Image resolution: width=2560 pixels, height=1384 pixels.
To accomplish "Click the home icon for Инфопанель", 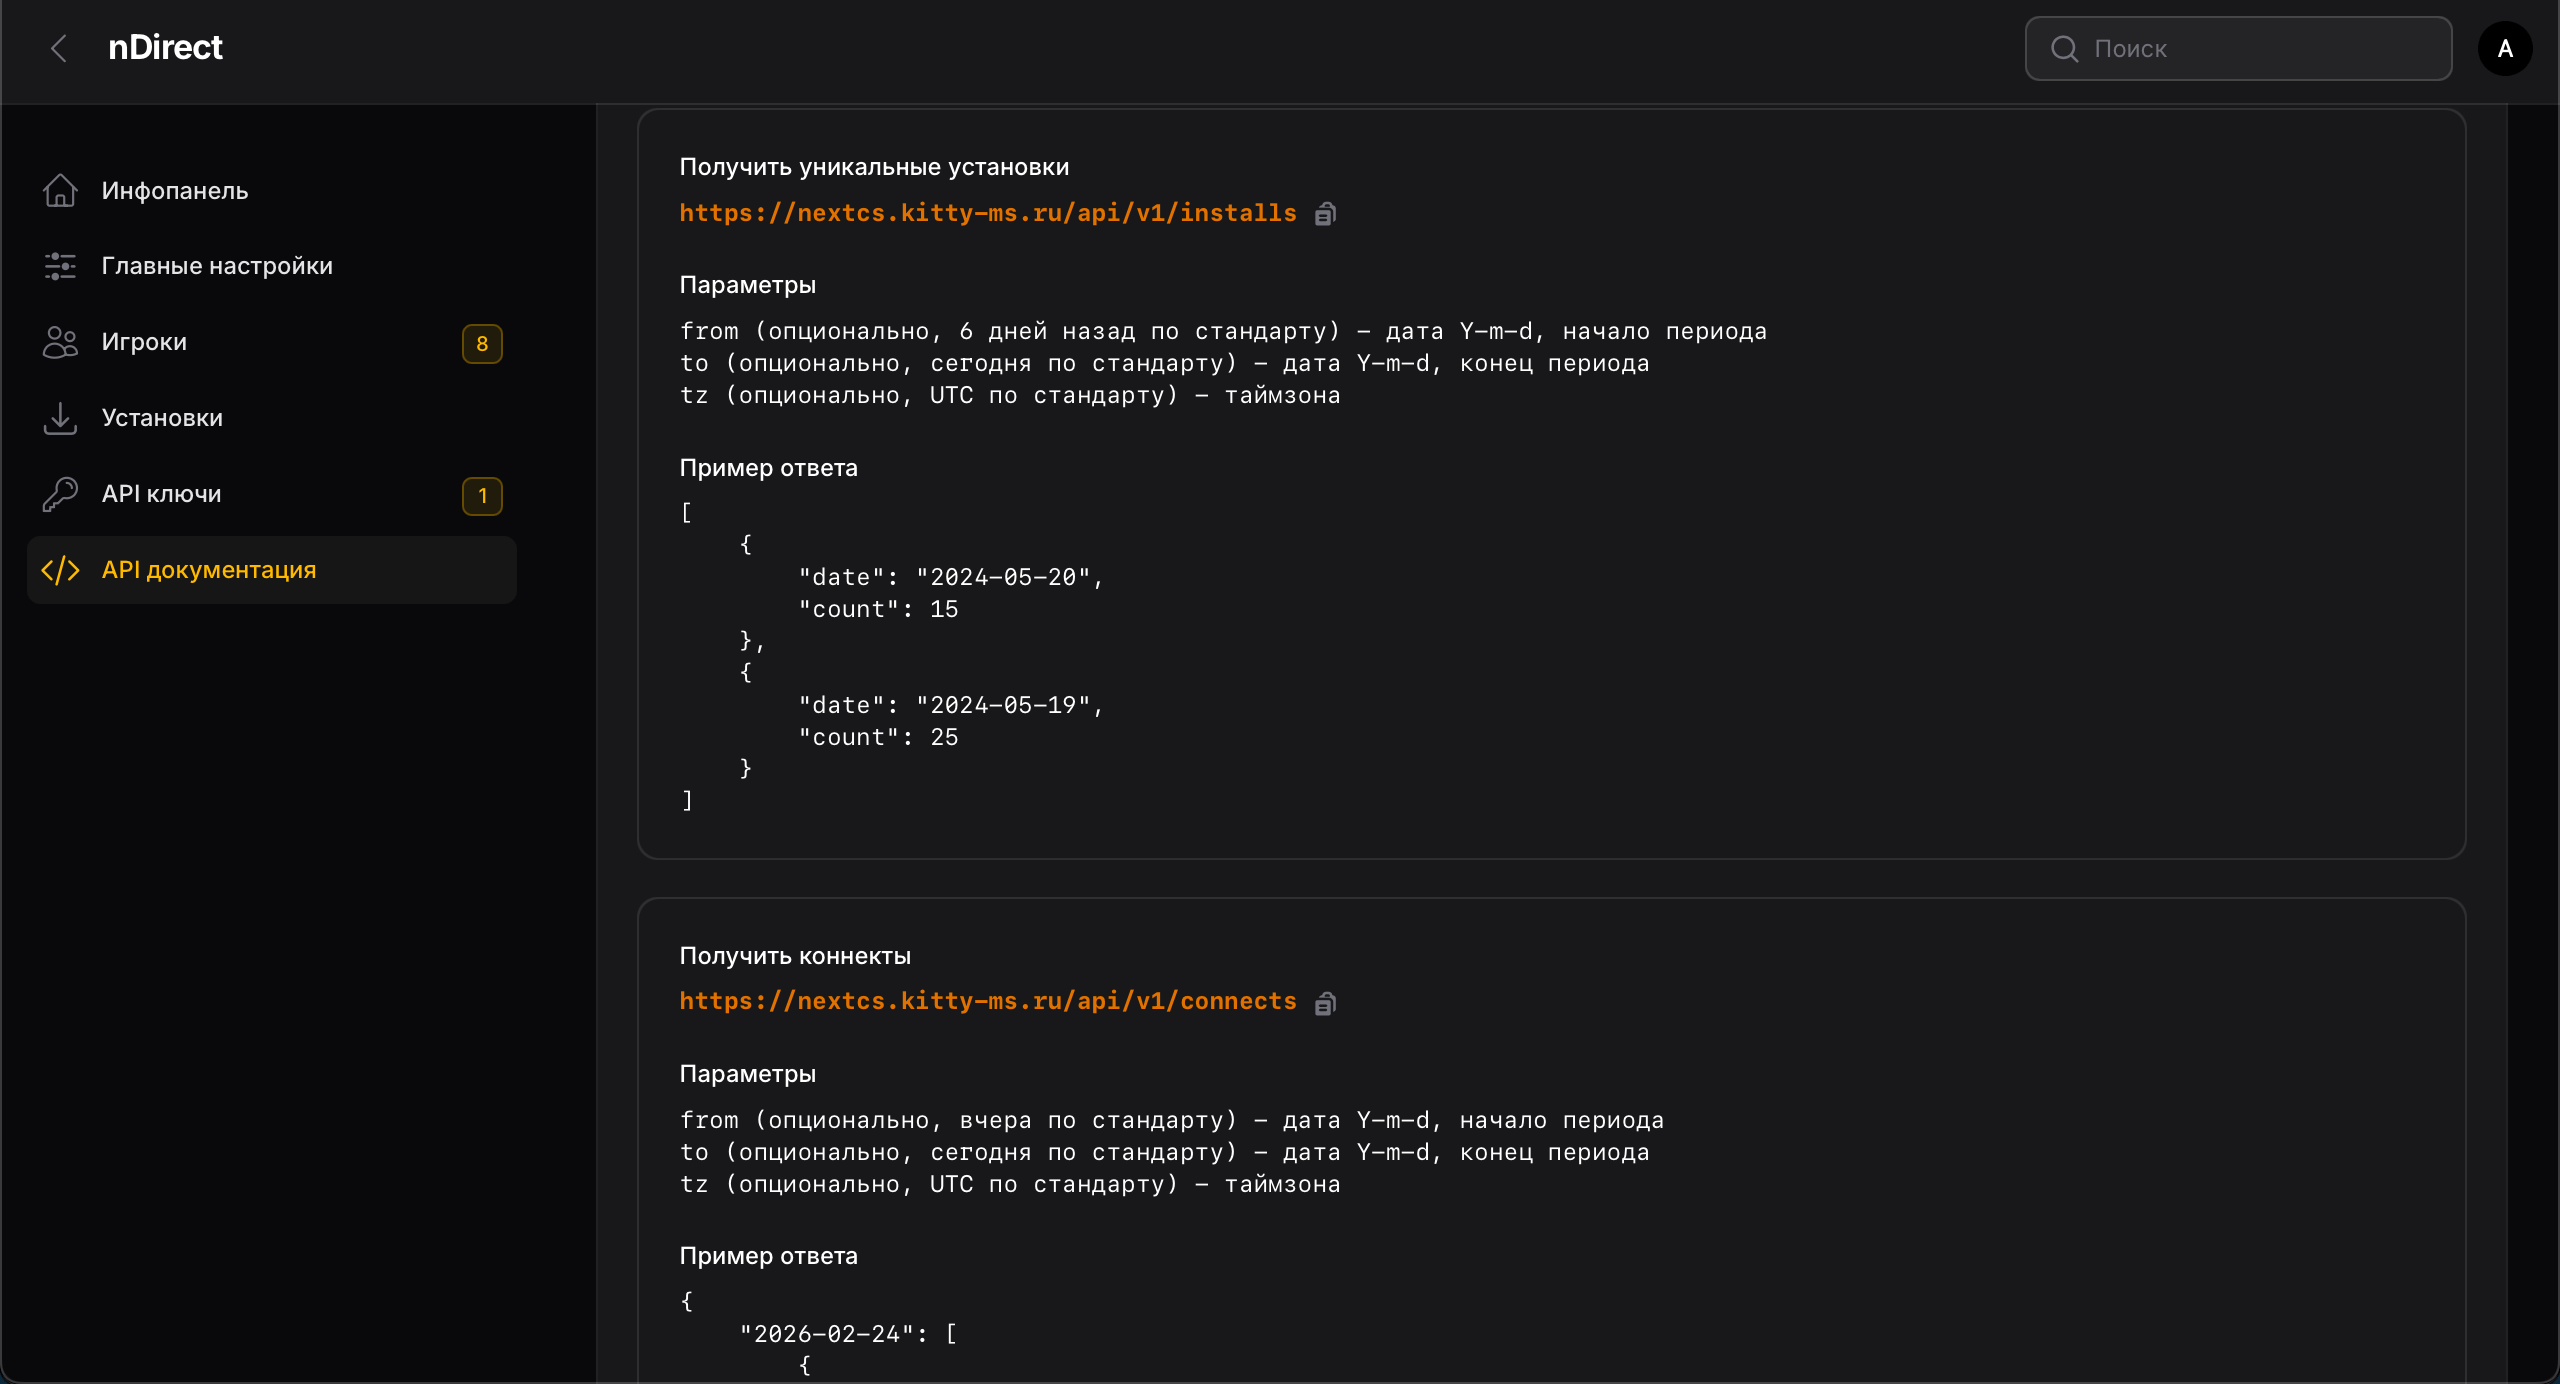I will click(x=60, y=190).
